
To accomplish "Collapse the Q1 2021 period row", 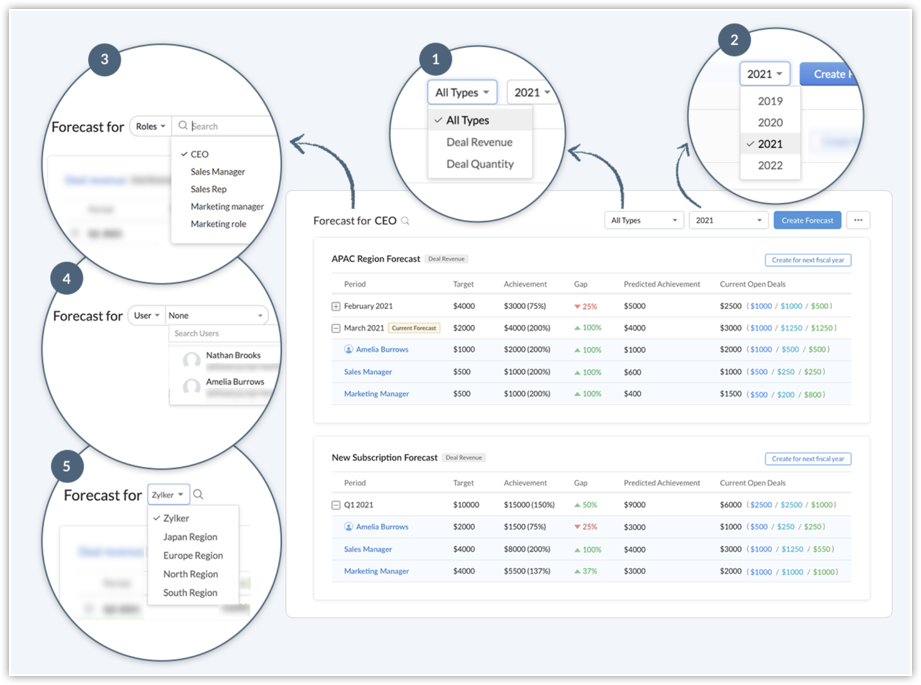I will click(x=336, y=505).
